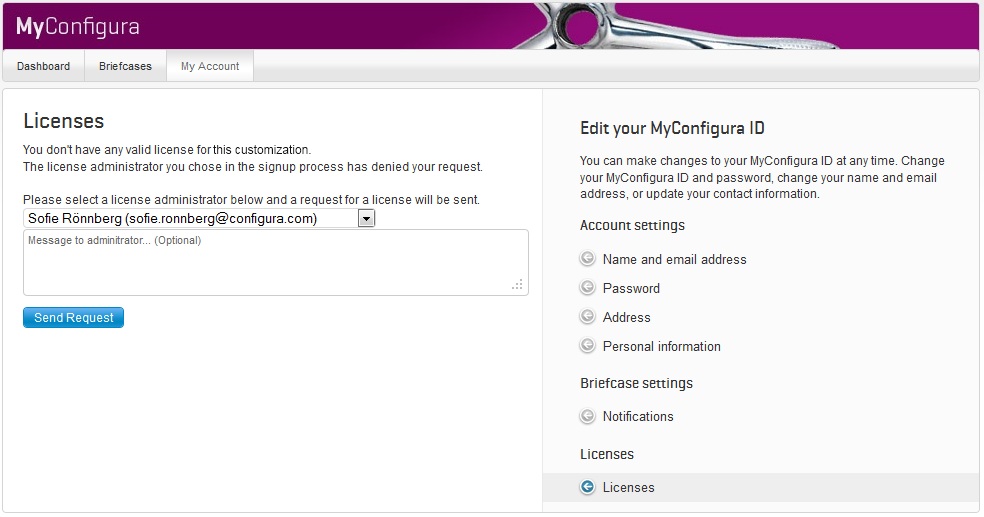Image resolution: width=984 pixels, height=517 pixels.
Task: Switch to the Briefcases tab
Action: (125, 66)
